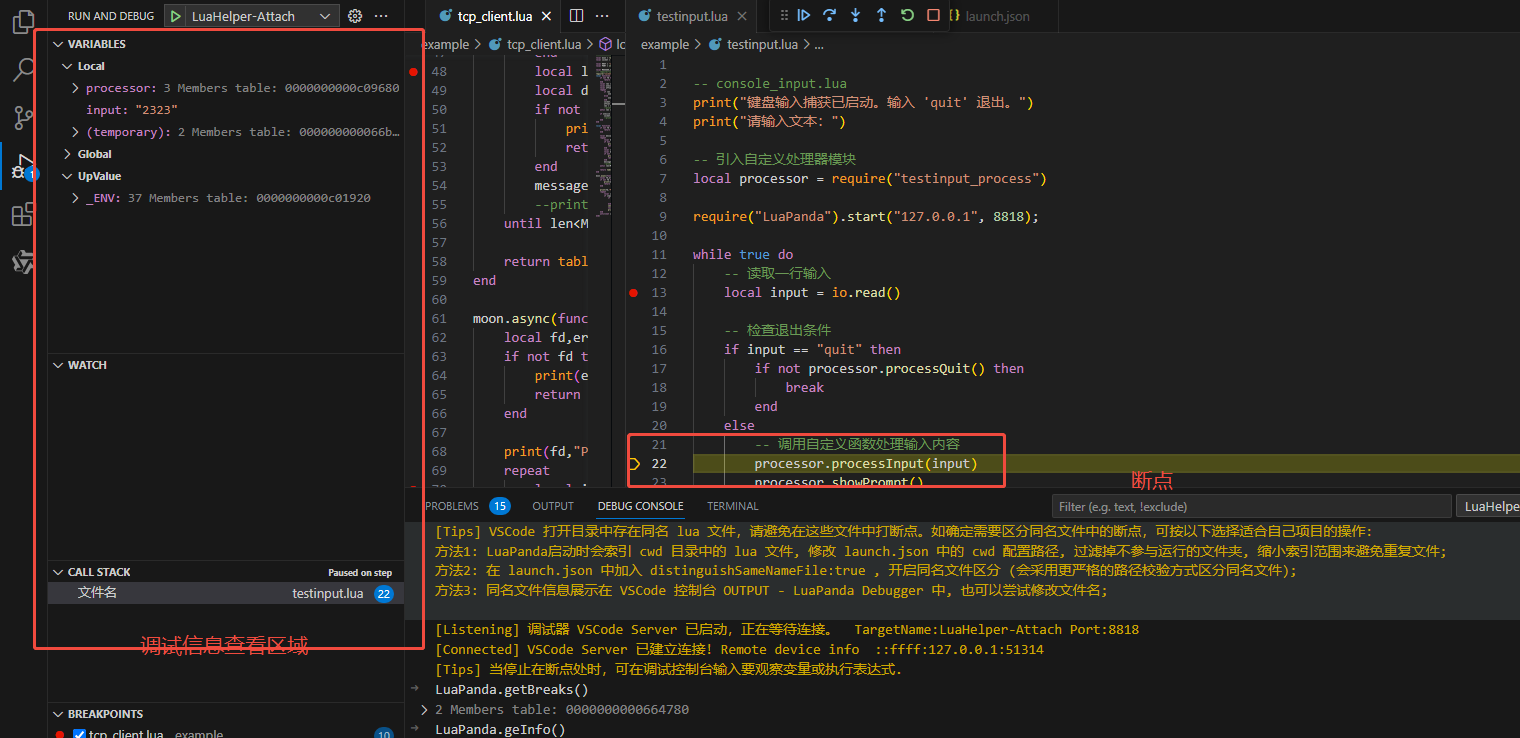The width and height of the screenshot is (1520, 738).
Task: Open the debug console session dropdown LuaHelper
Action: pos(1487,506)
